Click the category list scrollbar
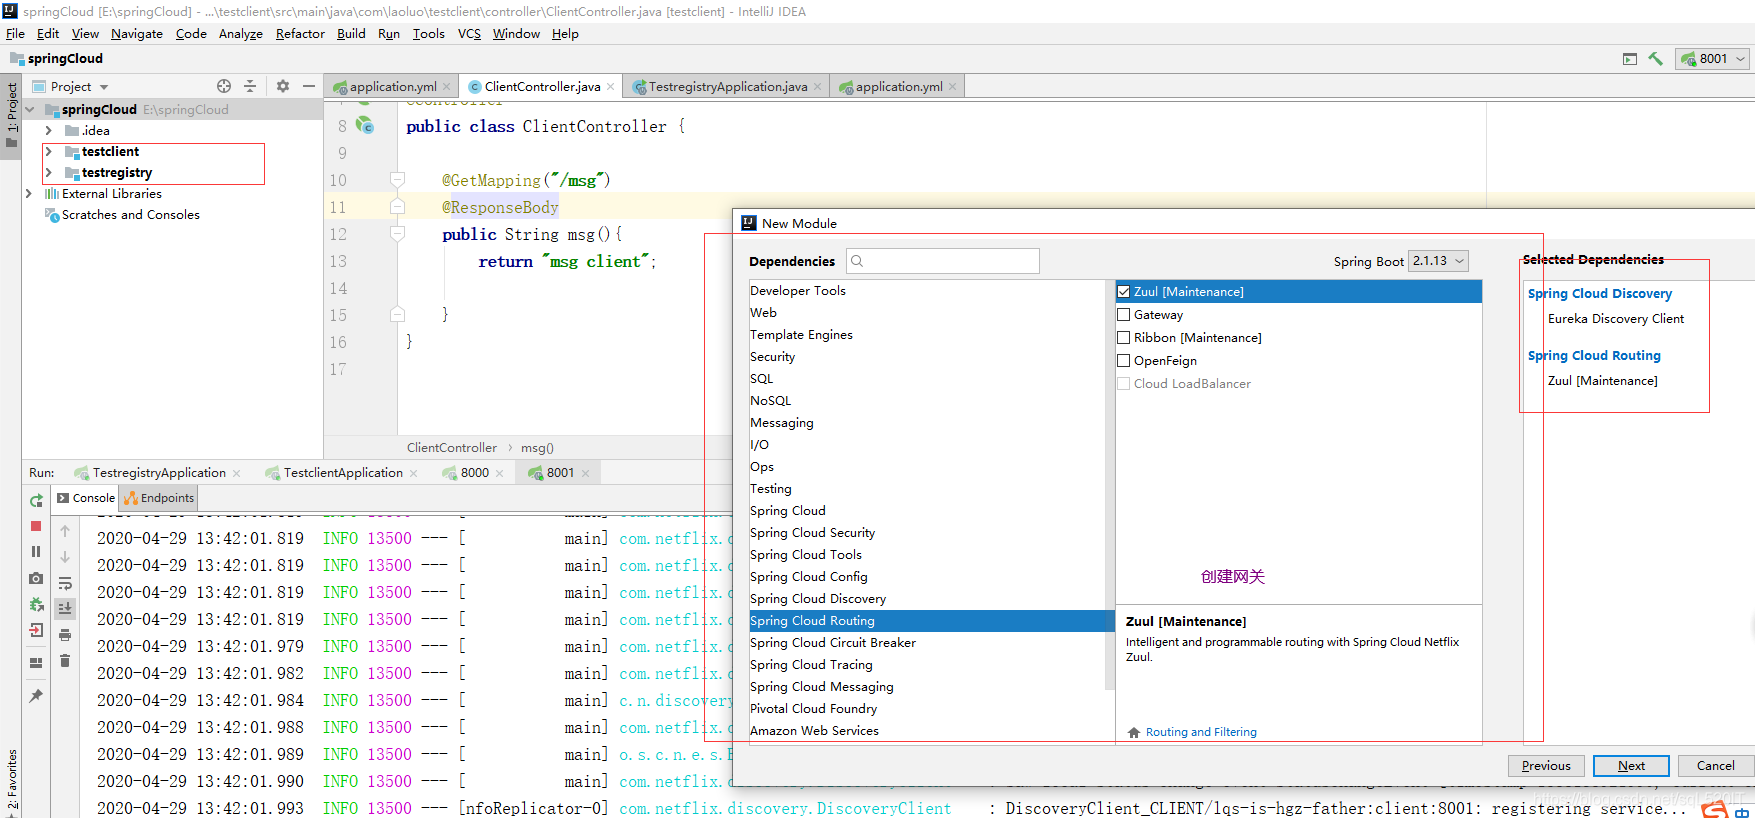 (x=1109, y=485)
